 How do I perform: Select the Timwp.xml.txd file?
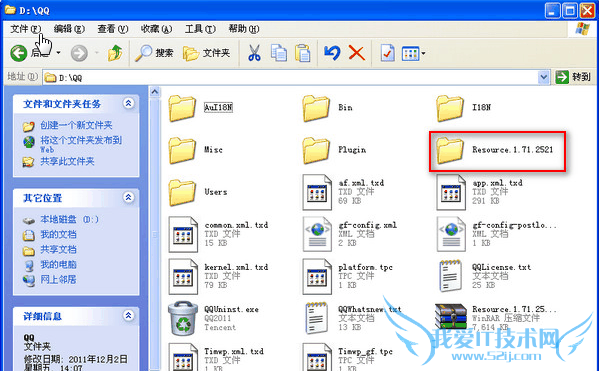click(216, 356)
